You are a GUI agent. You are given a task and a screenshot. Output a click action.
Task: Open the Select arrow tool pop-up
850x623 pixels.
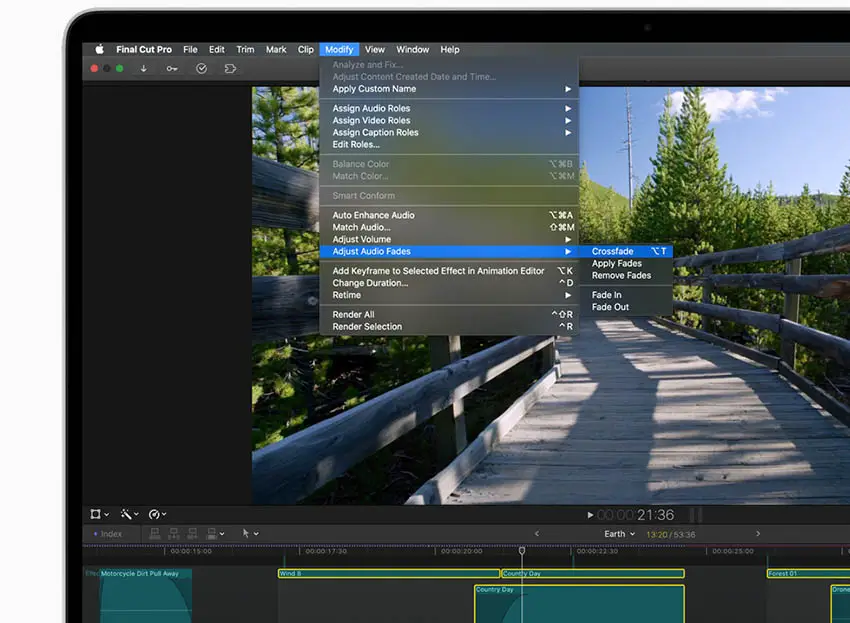coord(250,534)
